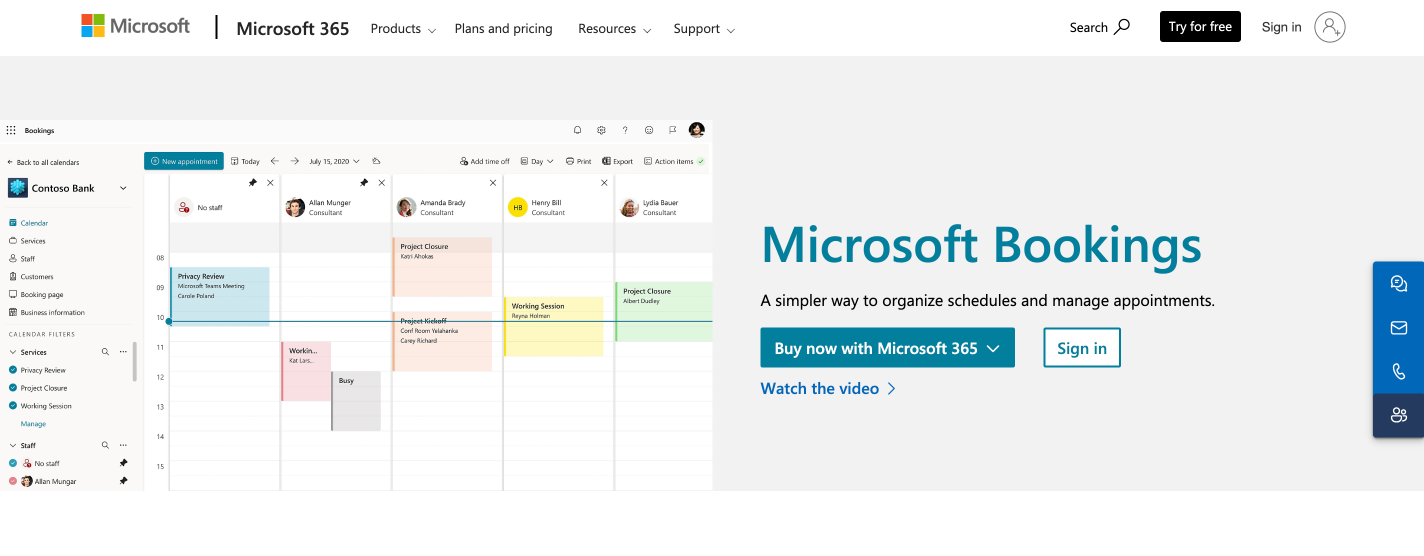Click the Print toolbar item
1424x556 pixels.
pyautogui.click(x=578, y=161)
